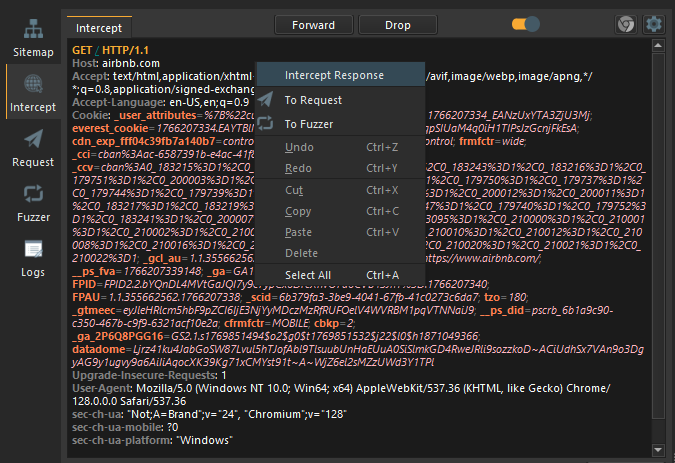Image resolution: width=675 pixels, height=463 pixels.
Task: Select Copy in context menu
Action: (x=341, y=211)
